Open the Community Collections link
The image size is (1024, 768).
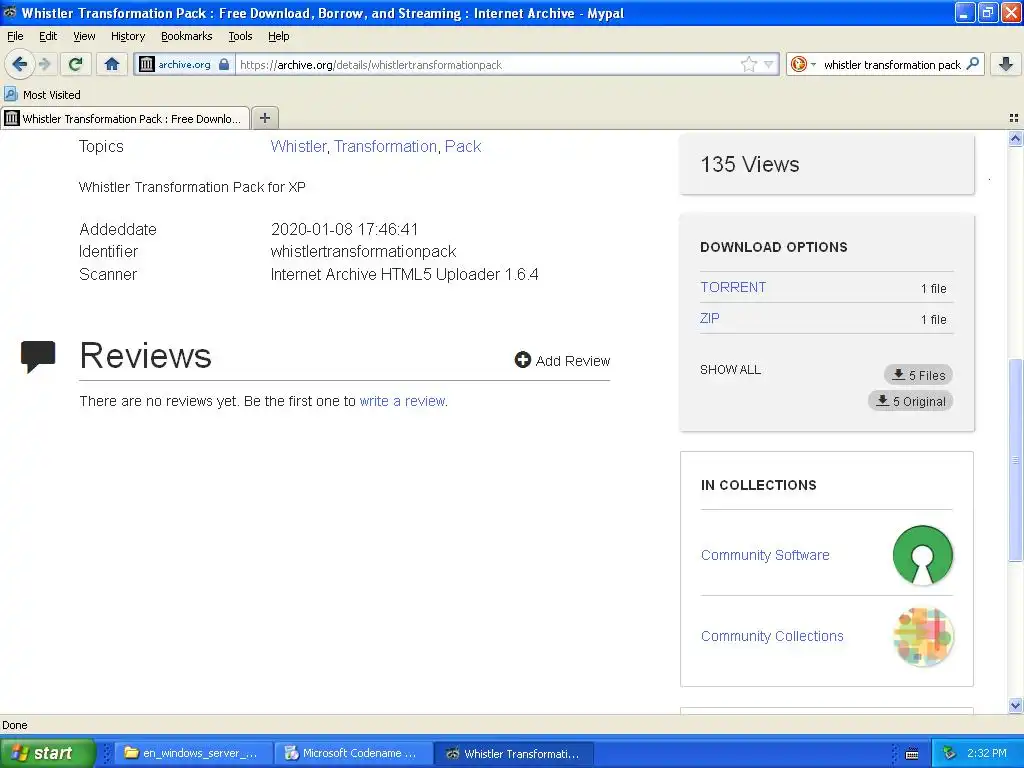click(772, 636)
